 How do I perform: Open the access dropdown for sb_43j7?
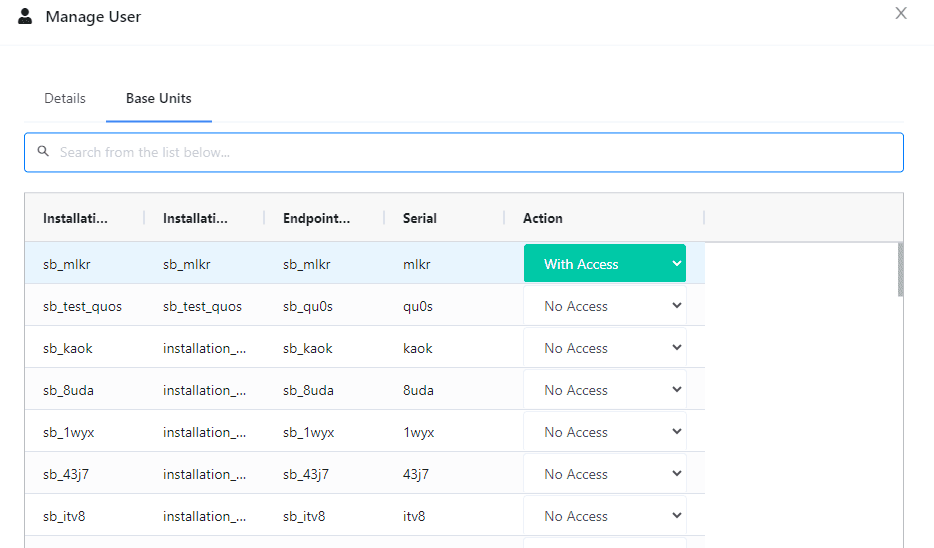click(x=605, y=474)
